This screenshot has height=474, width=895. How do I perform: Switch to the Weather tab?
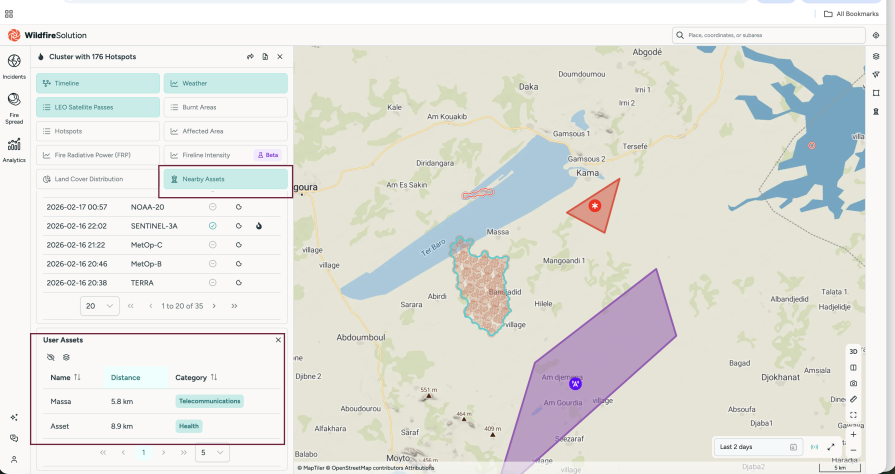point(225,83)
